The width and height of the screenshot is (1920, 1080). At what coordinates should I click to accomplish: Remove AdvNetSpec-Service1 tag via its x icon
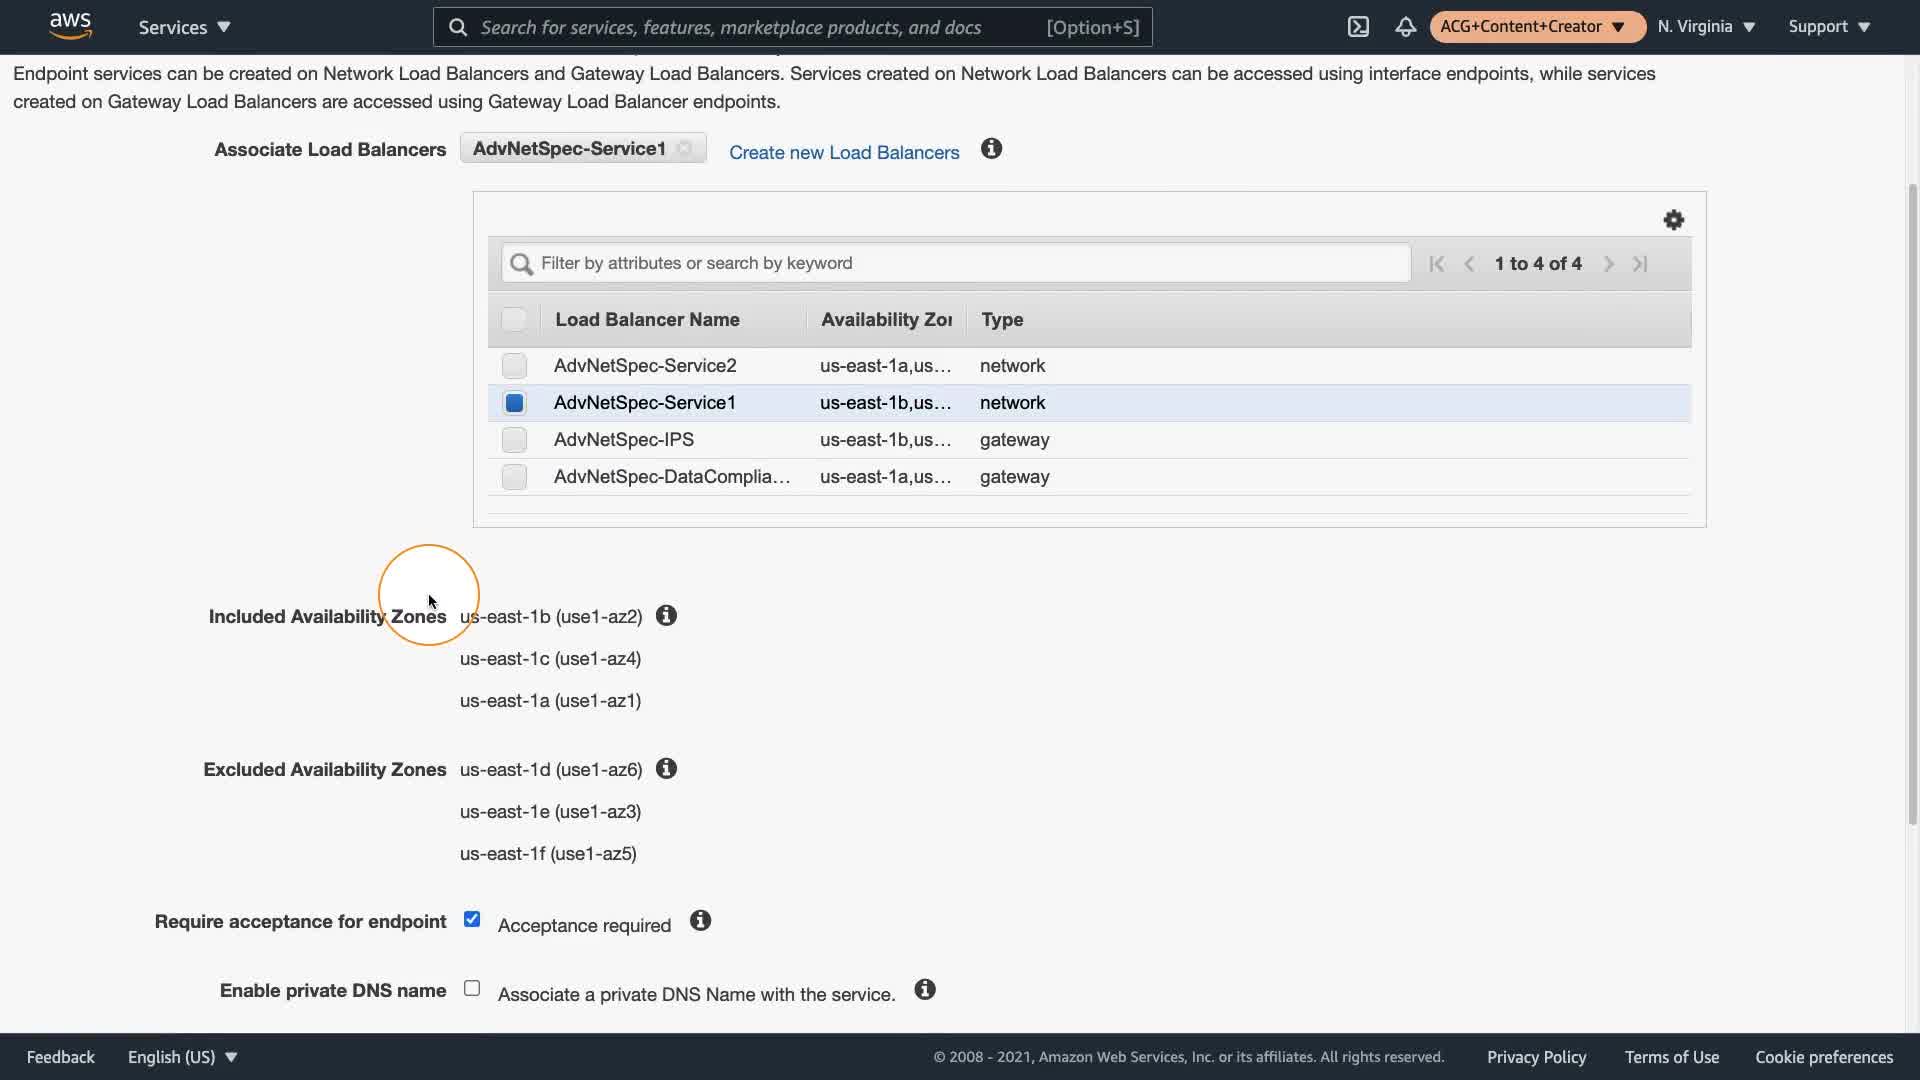point(685,149)
